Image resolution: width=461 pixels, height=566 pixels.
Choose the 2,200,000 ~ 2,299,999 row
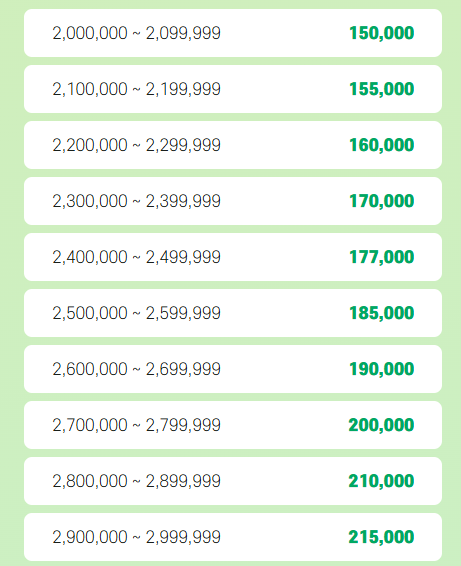(233, 145)
